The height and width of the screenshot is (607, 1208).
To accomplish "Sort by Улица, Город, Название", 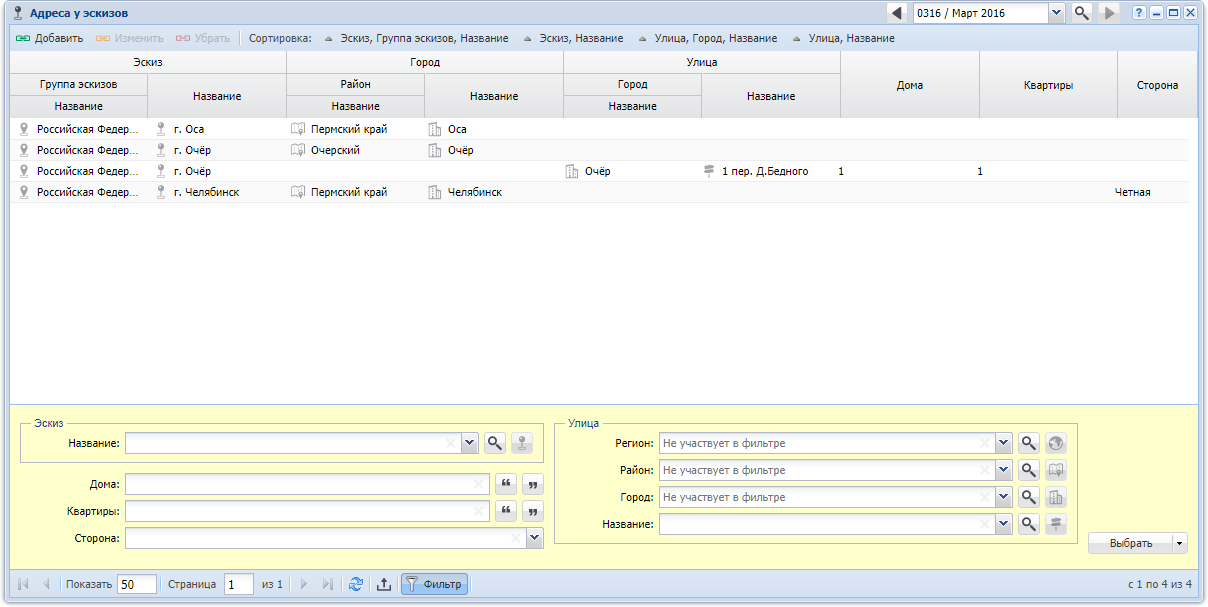I will point(707,38).
